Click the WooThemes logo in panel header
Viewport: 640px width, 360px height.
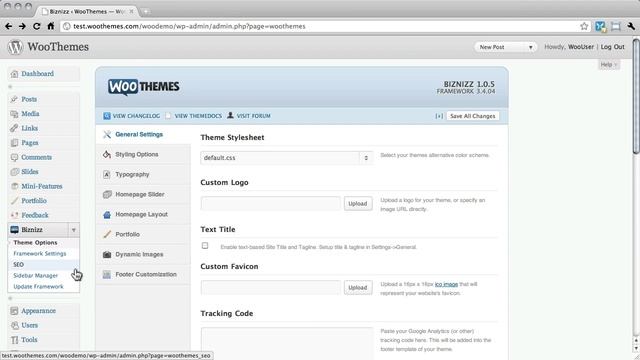pyautogui.click(x=144, y=87)
